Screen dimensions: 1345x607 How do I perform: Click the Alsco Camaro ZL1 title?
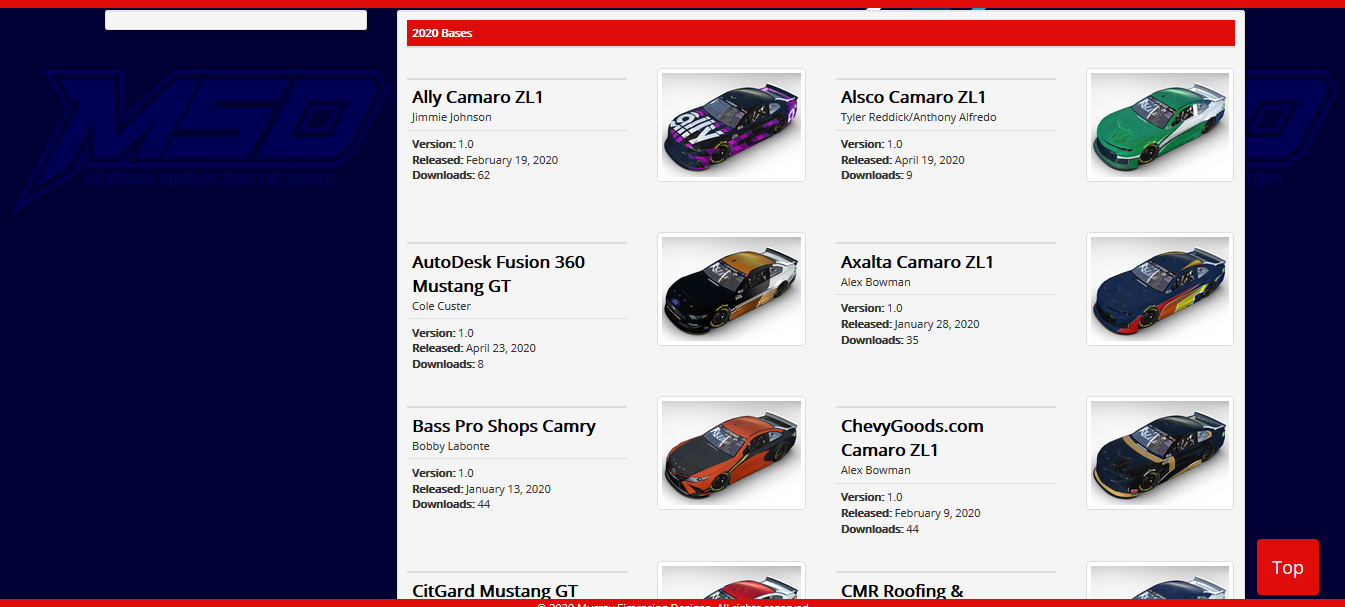(x=914, y=97)
